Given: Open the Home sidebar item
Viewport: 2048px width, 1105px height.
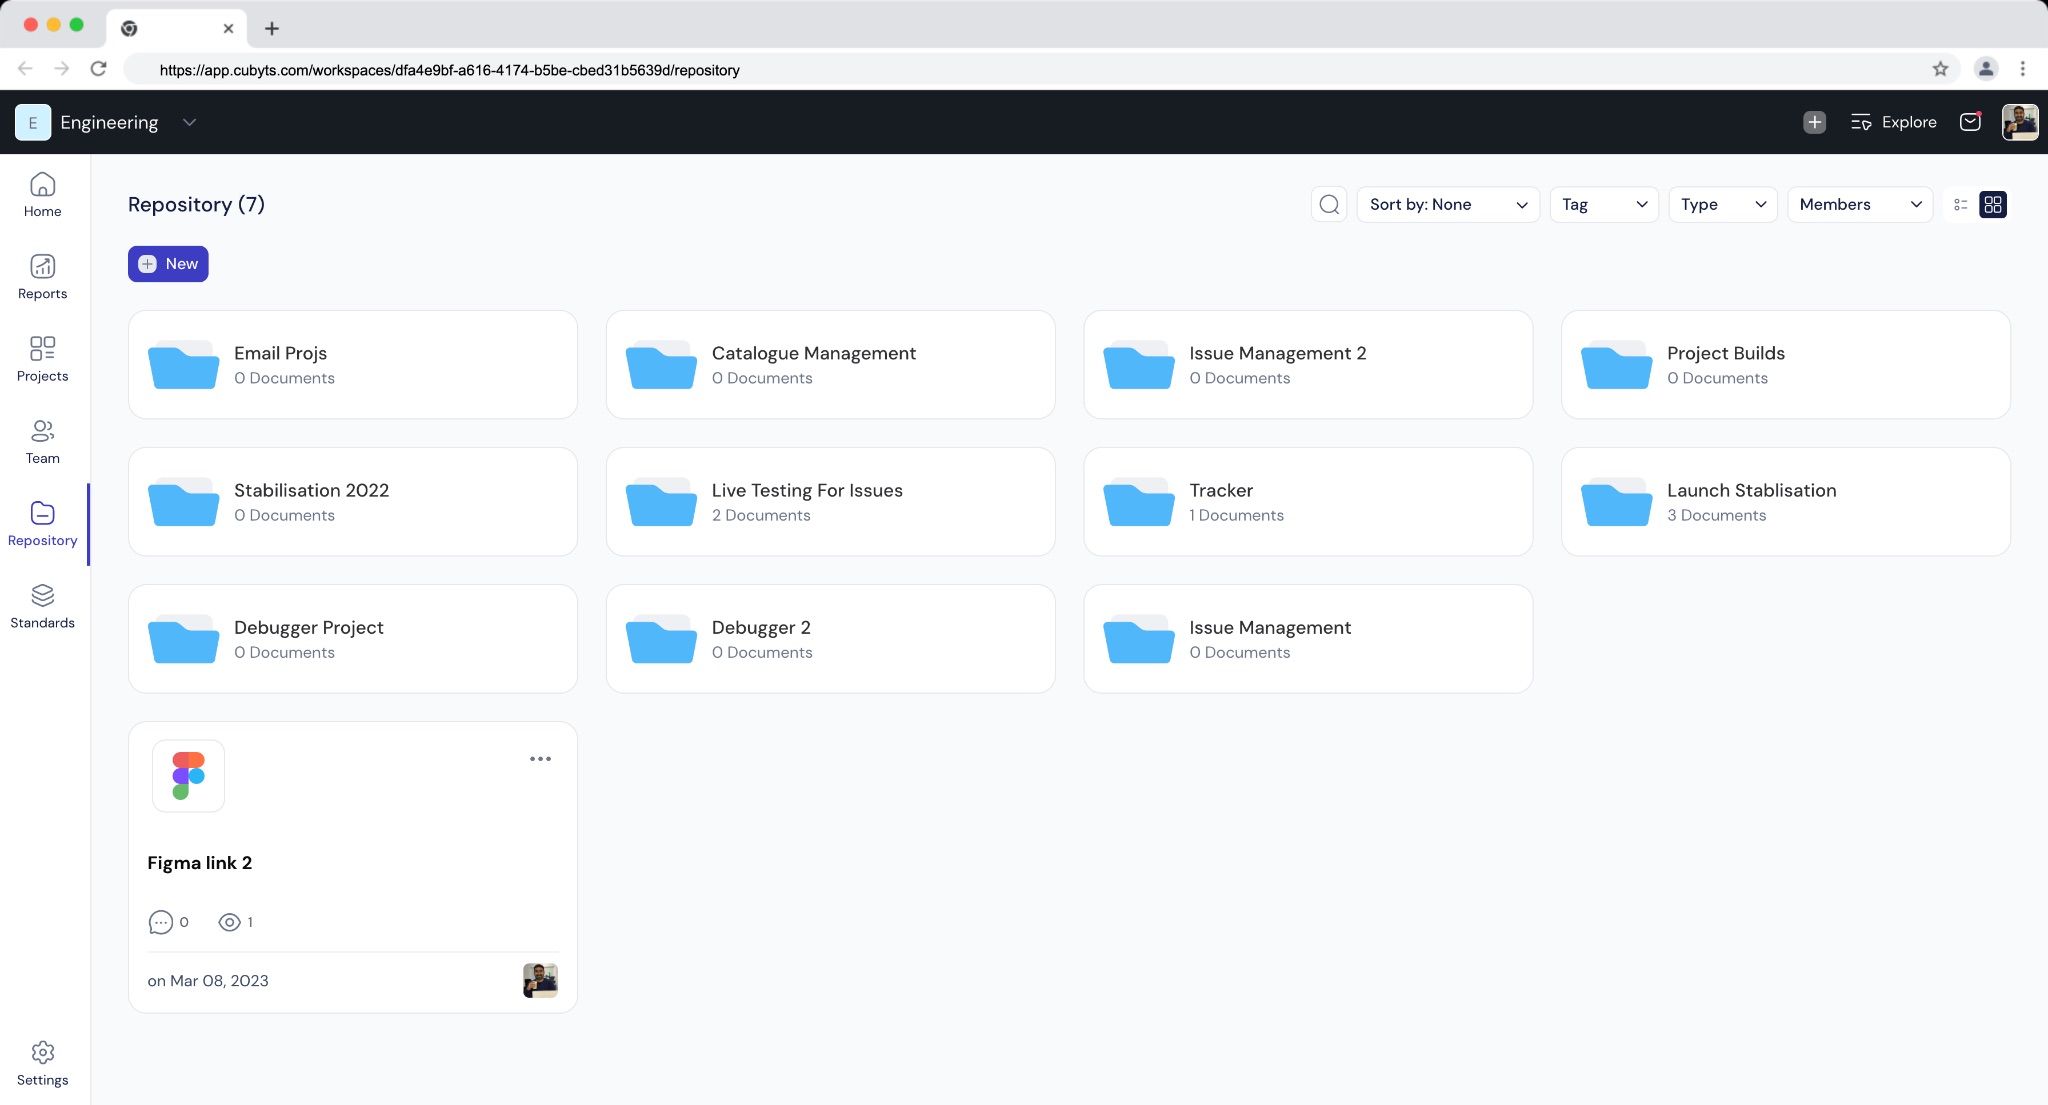Looking at the screenshot, I should pyautogui.click(x=43, y=195).
